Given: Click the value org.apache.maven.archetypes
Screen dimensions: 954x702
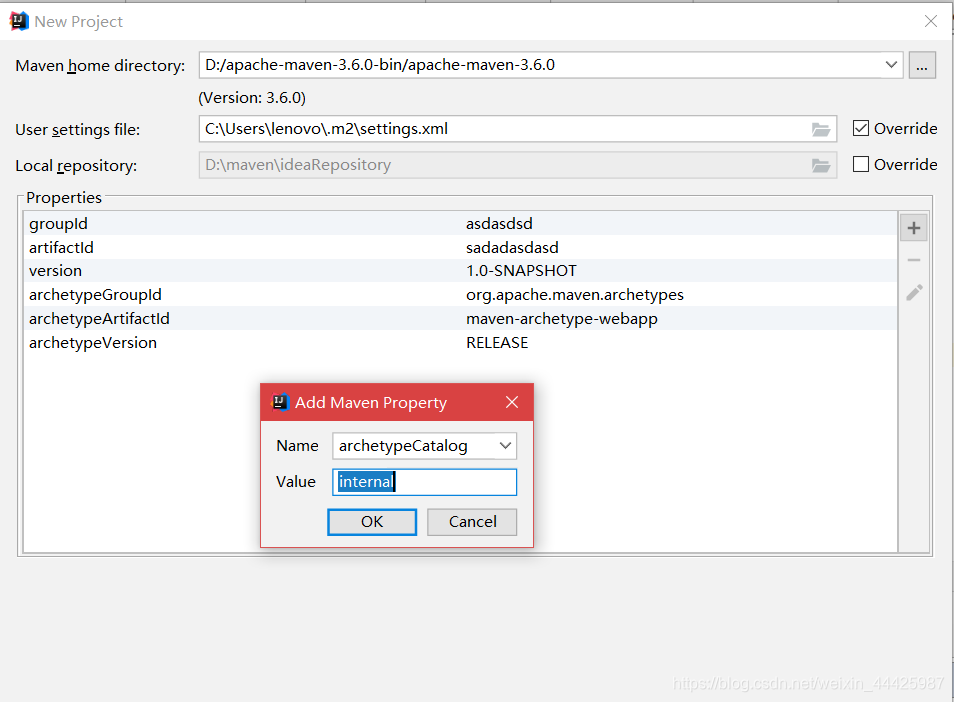Looking at the screenshot, I should tap(574, 295).
